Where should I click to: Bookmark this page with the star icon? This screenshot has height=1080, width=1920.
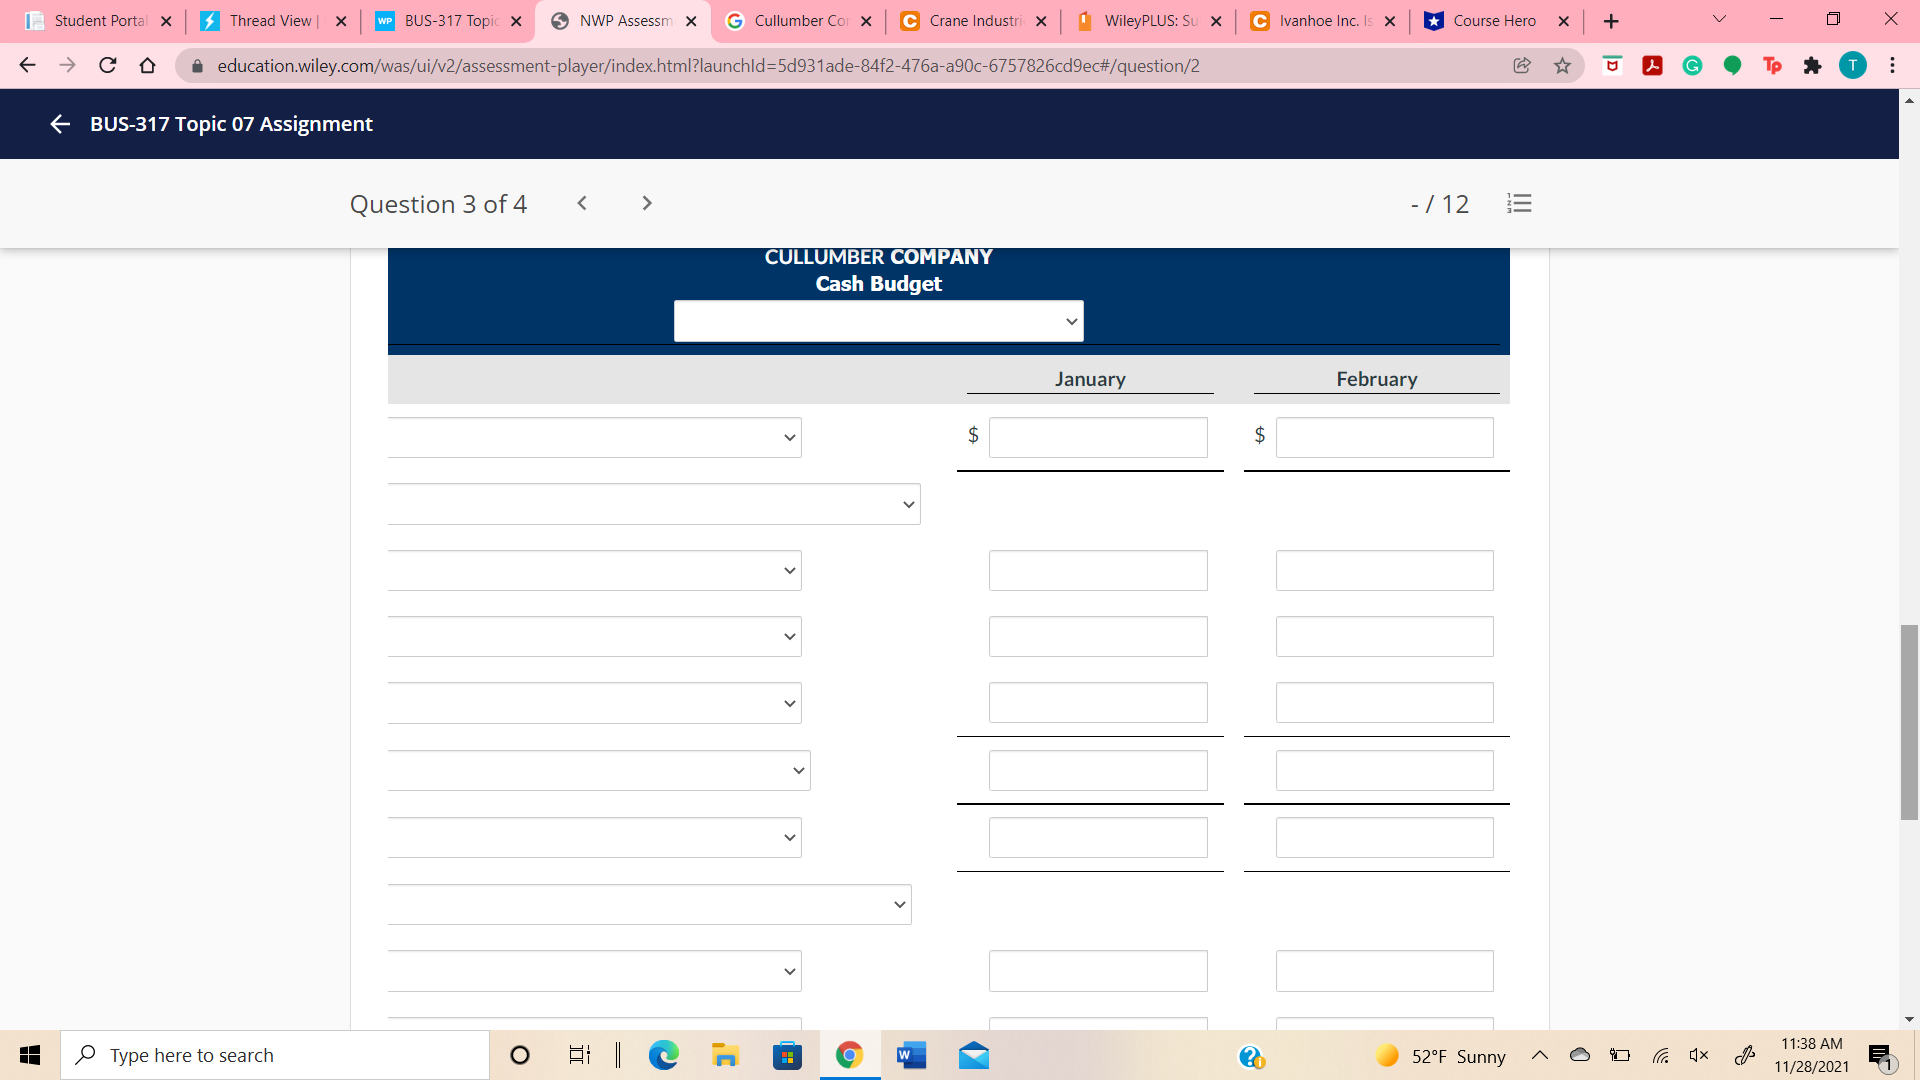coord(1562,65)
